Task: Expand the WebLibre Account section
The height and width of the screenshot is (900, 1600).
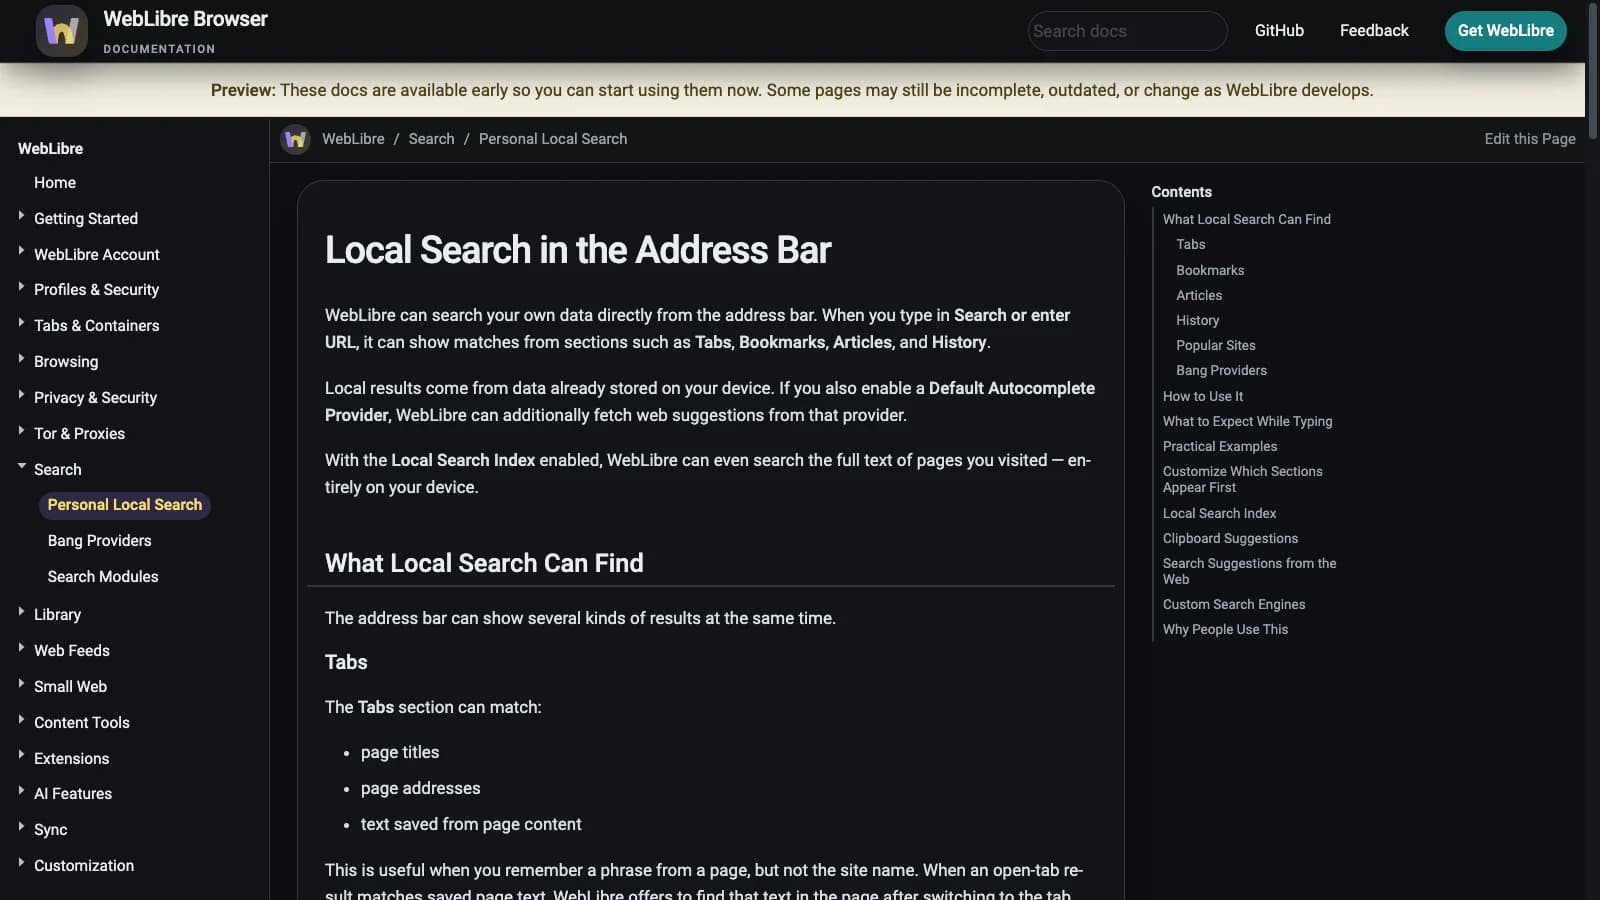Action: (21, 252)
